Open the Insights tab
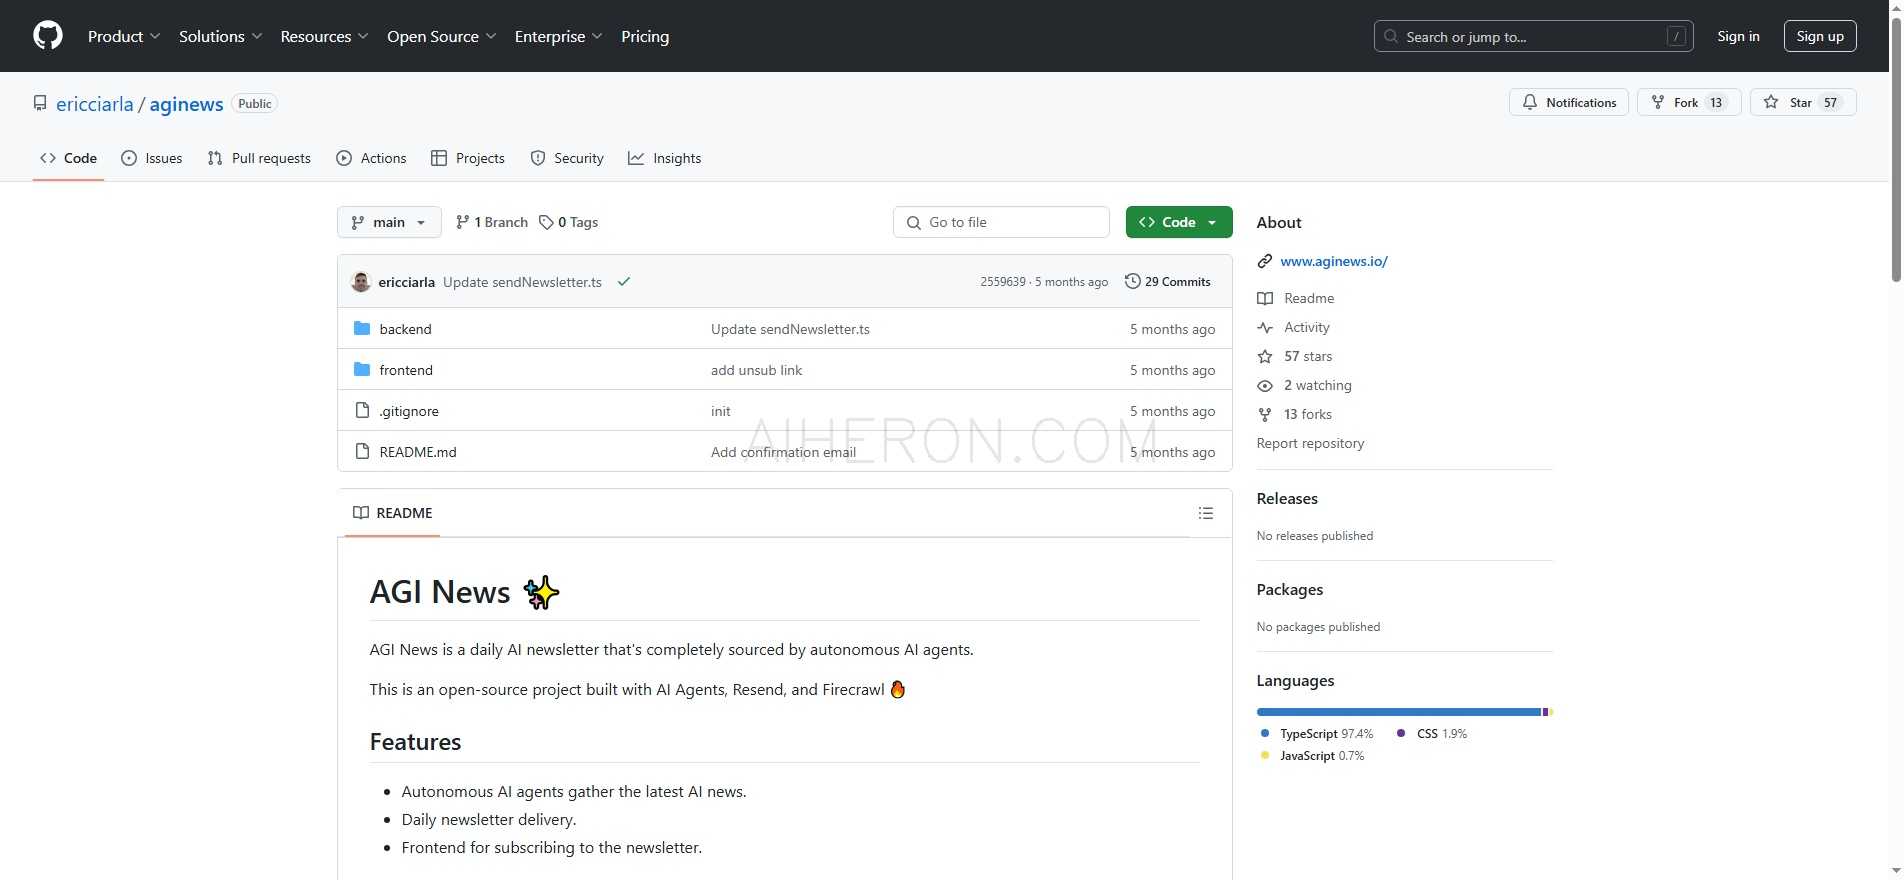This screenshot has width=1904, height=880. (x=664, y=158)
